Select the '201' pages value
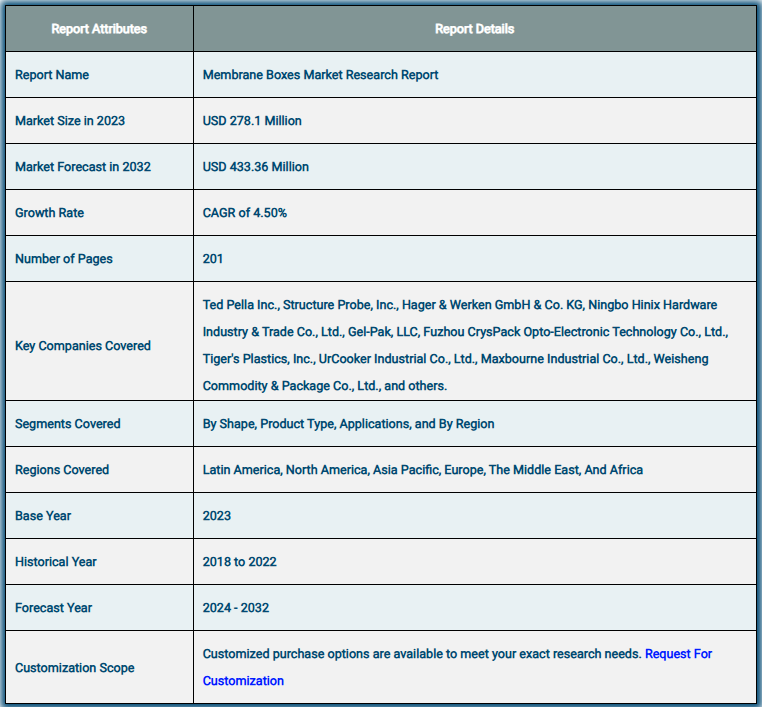Screen dimensions: 762x707 tap(212, 259)
